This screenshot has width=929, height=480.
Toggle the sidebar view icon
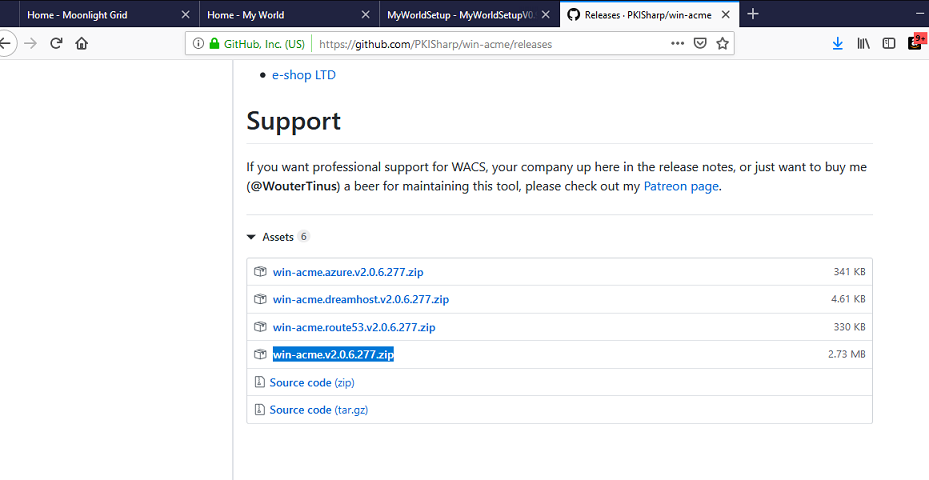tap(889, 43)
